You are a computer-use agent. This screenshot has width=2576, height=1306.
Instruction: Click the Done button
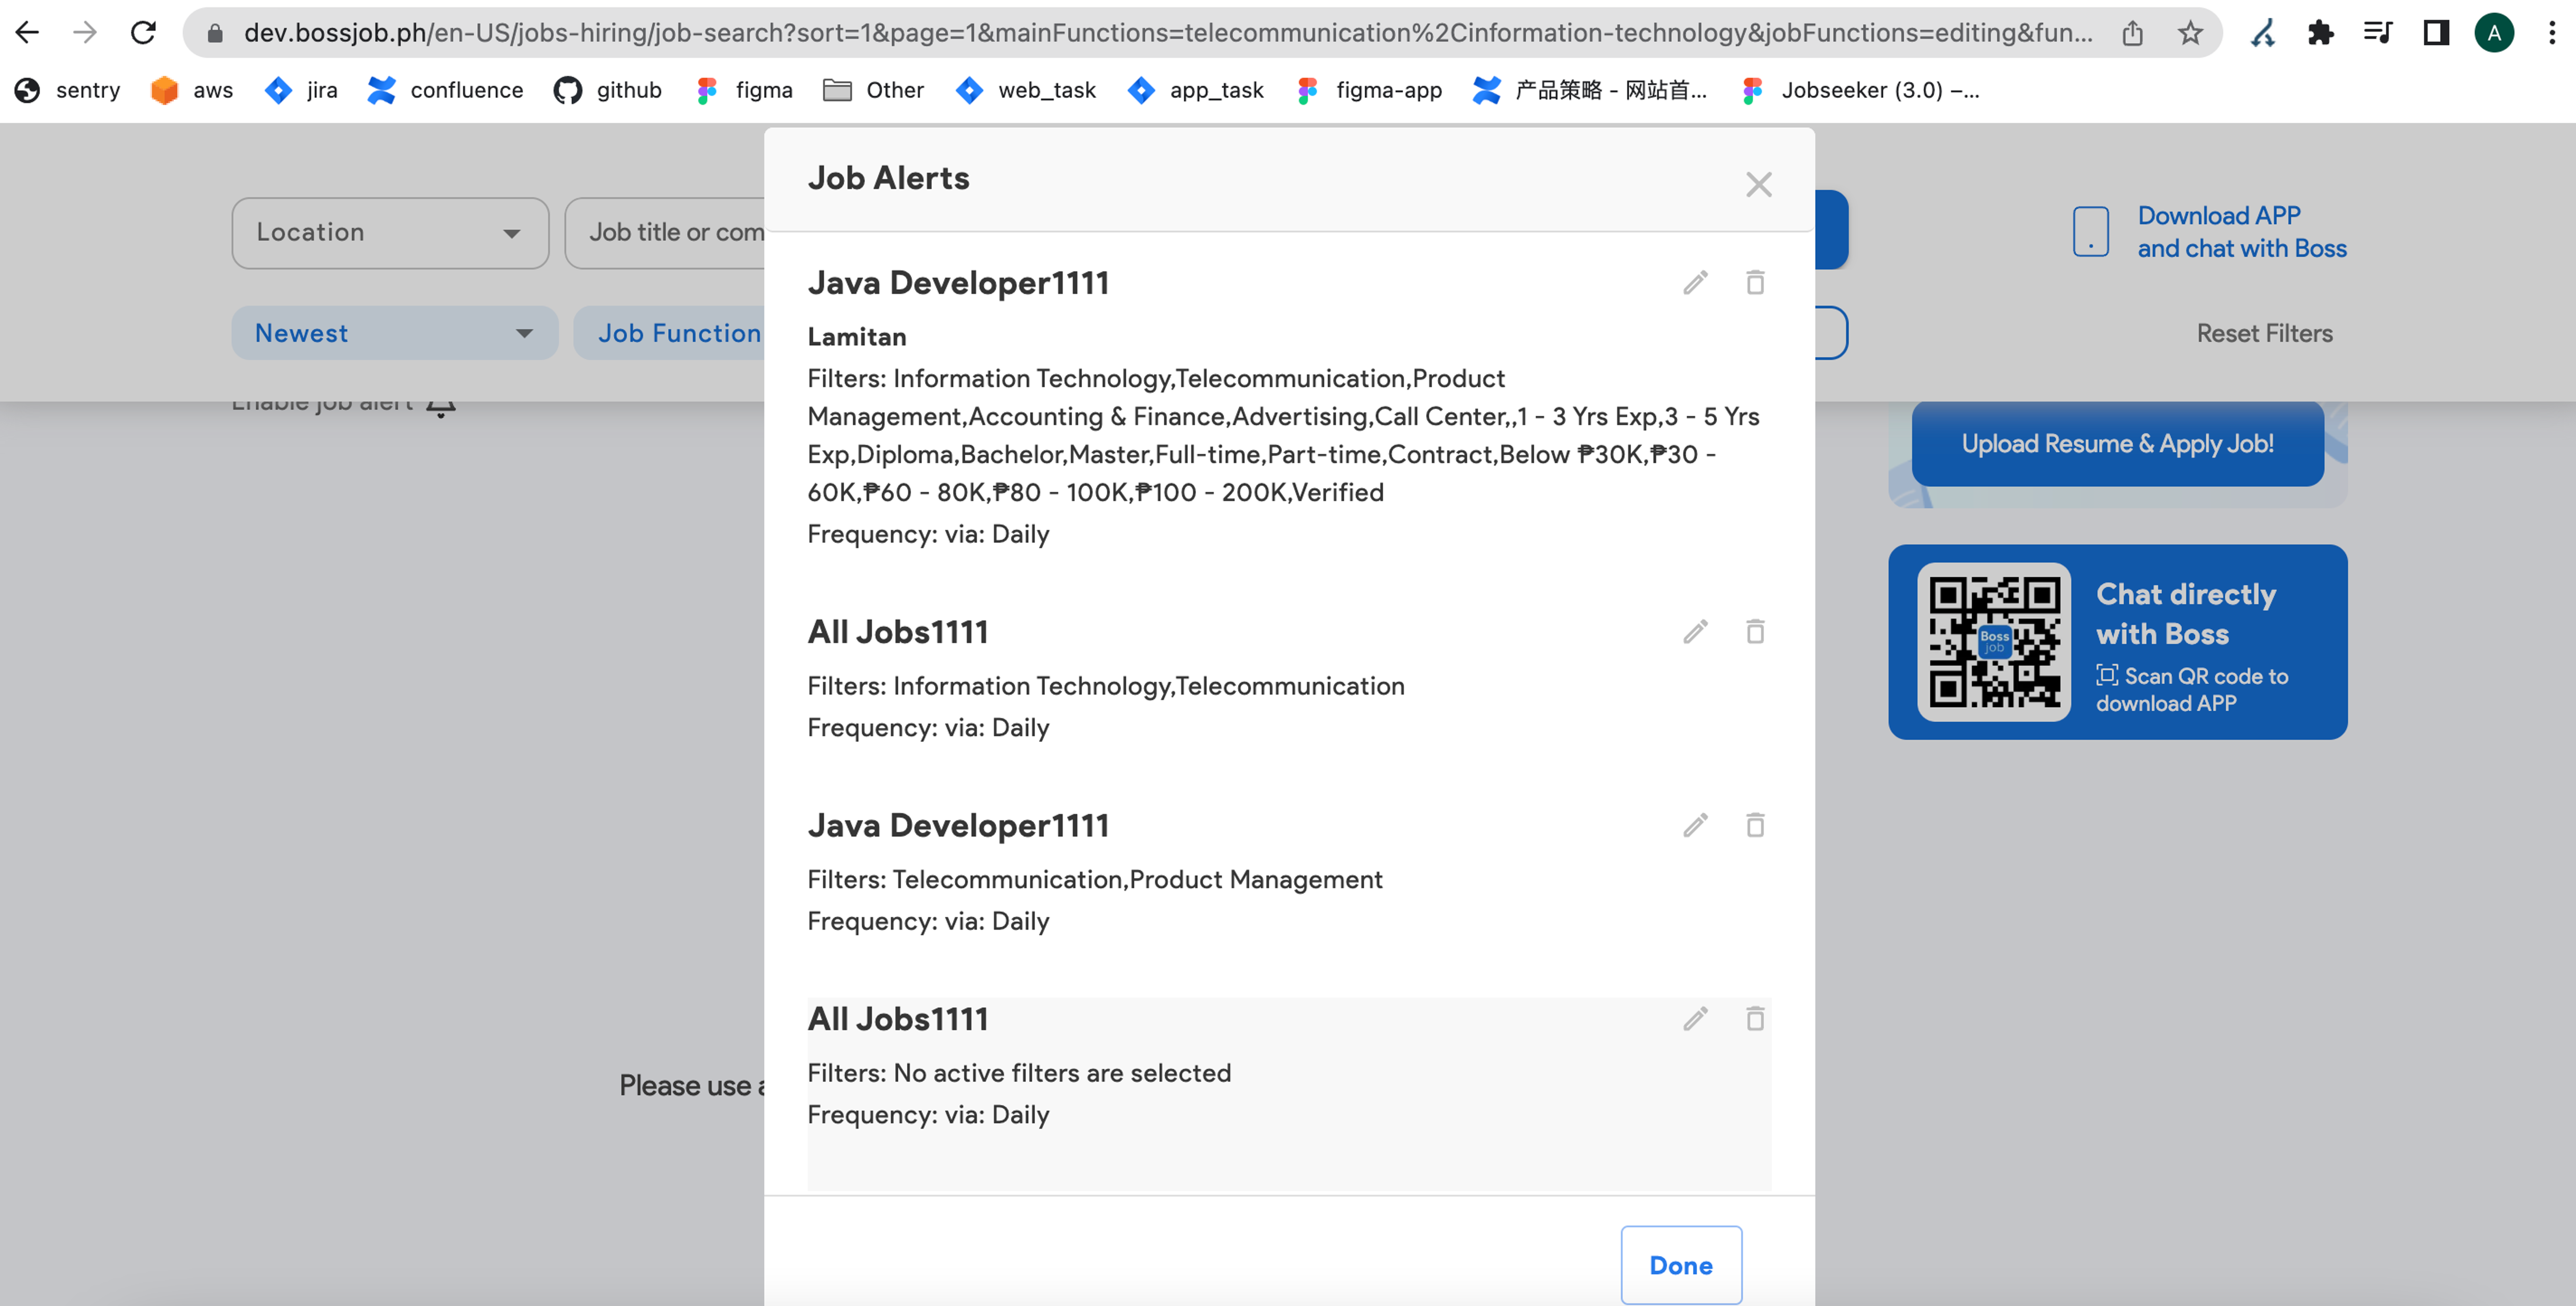click(x=1681, y=1265)
